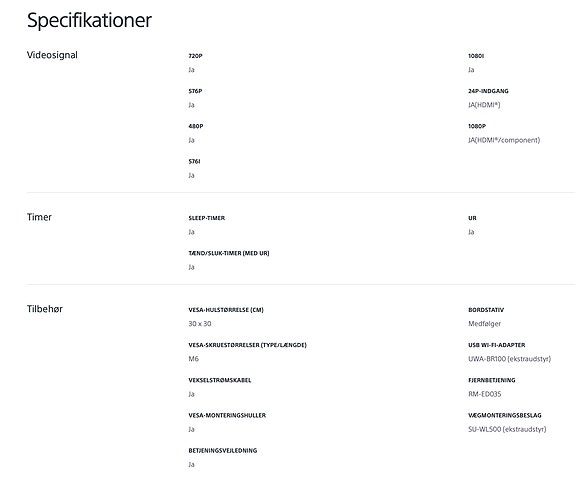Click the SLEEP-TIMER label

[206, 218]
